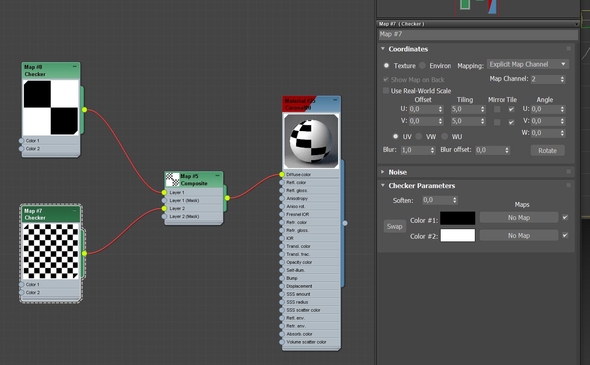Click the Map #8 Checker node output socket
Viewport: 590px width, 365px height.
tap(84, 110)
